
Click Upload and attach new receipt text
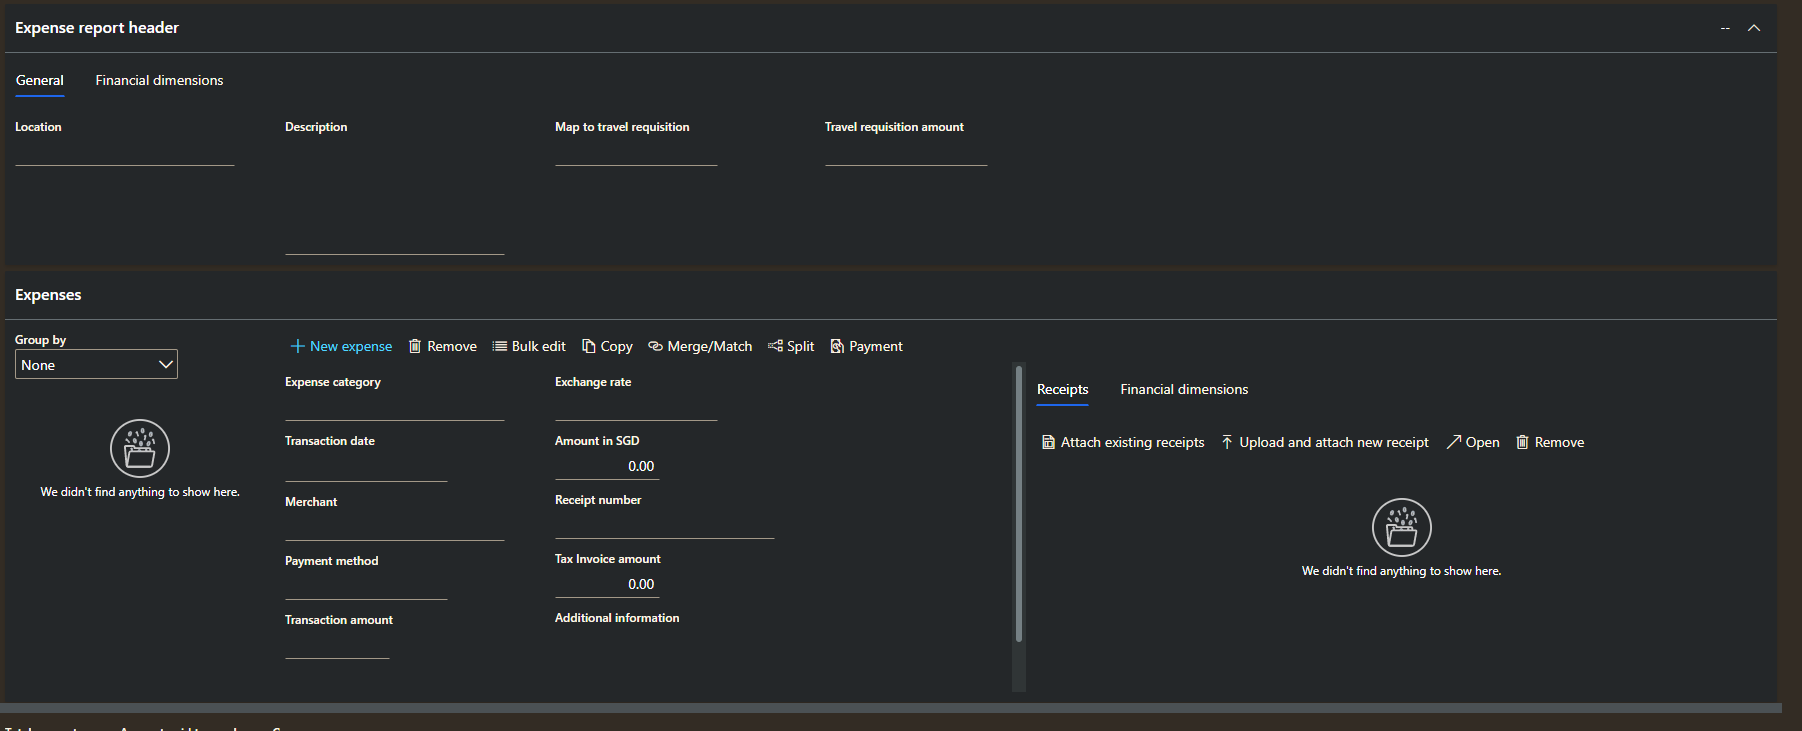tap(1334, 442)
